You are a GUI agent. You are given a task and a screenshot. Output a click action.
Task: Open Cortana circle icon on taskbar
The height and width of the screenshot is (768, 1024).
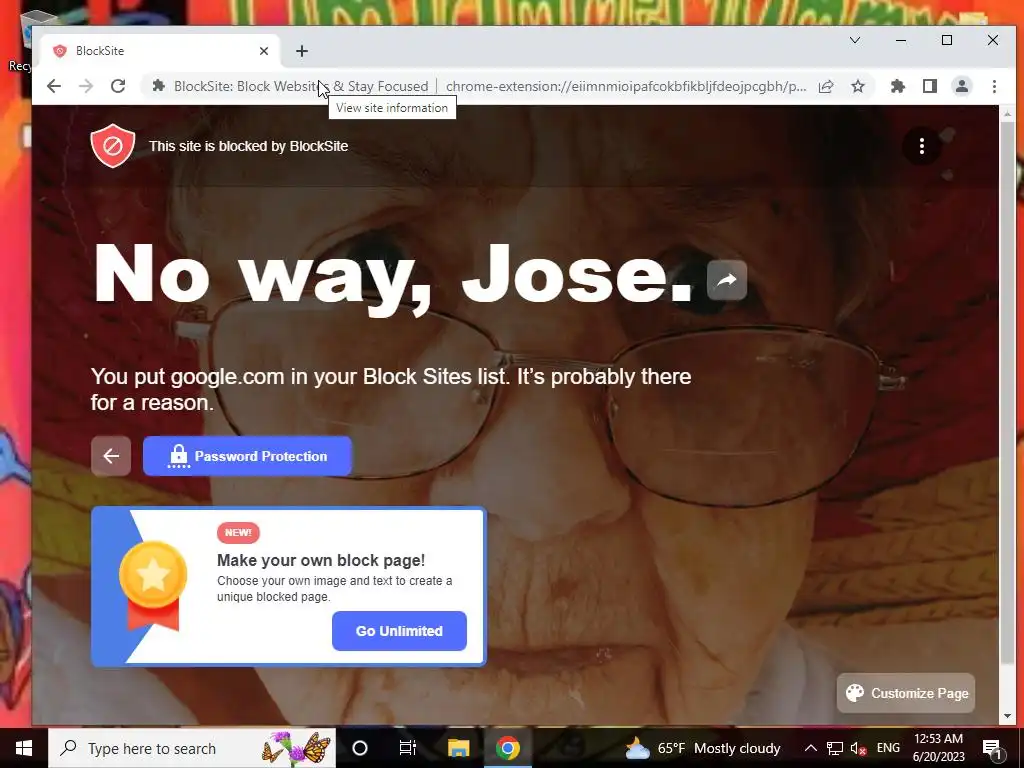click(x=360, y=748)
